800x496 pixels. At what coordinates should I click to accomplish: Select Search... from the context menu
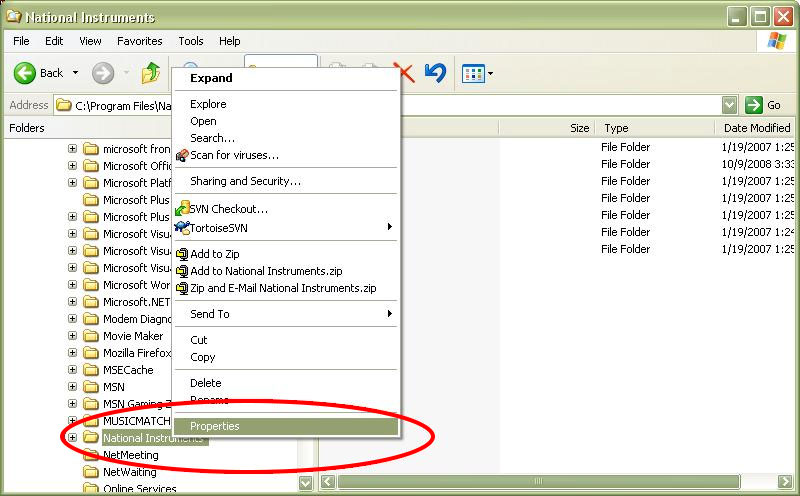[x=286, y=138]
